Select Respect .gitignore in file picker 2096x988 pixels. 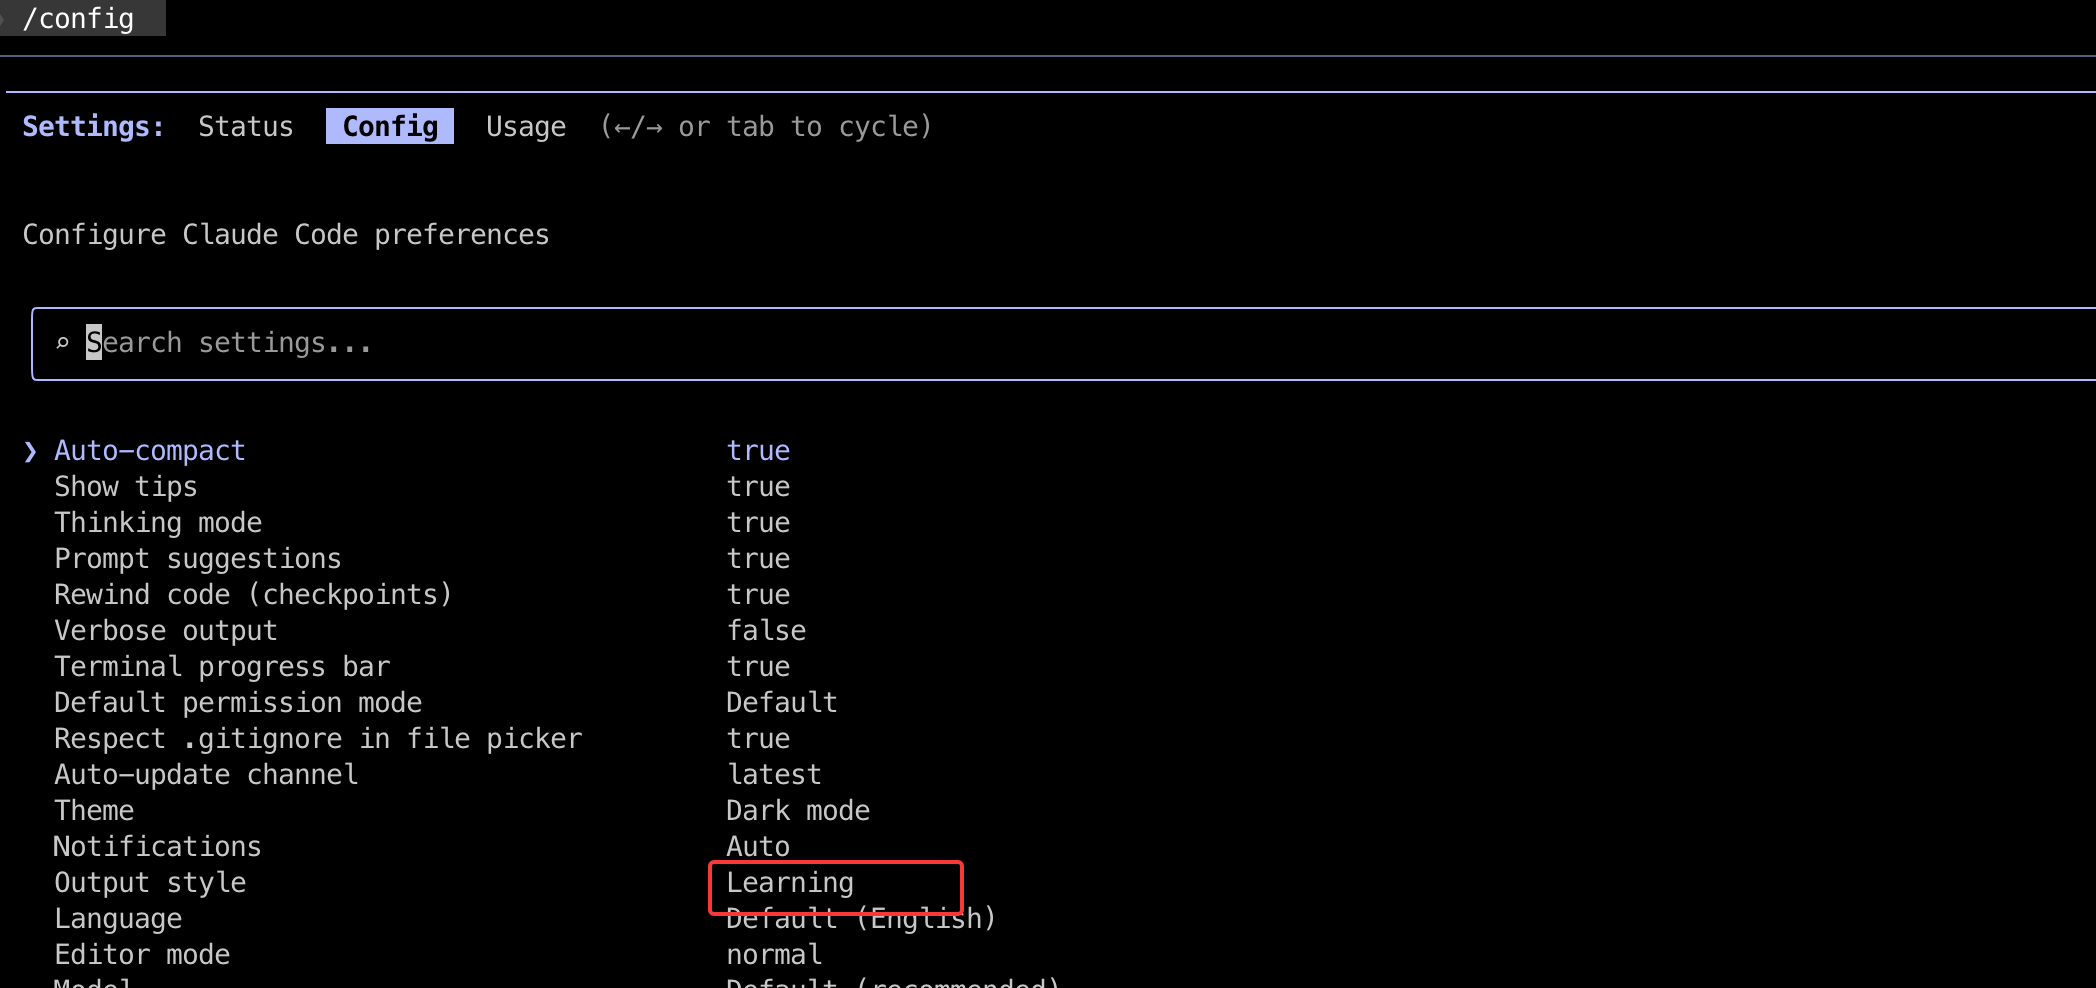pos(318,739)
